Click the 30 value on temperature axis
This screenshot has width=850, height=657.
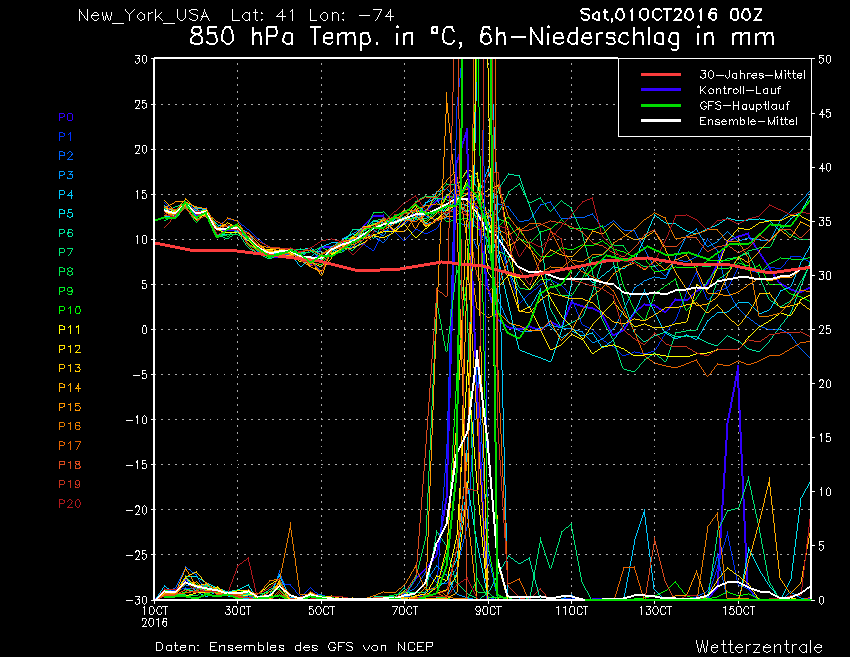(x=141, y=59)
